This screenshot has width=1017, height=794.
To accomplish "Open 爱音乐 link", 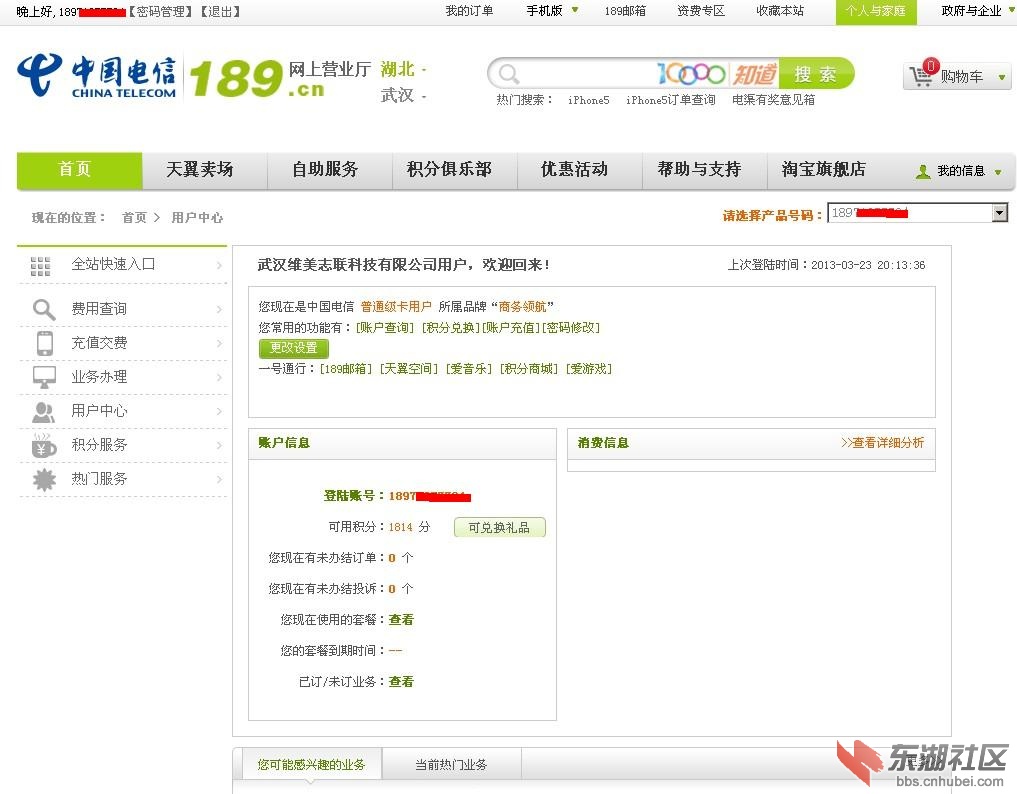I will 469,369.
